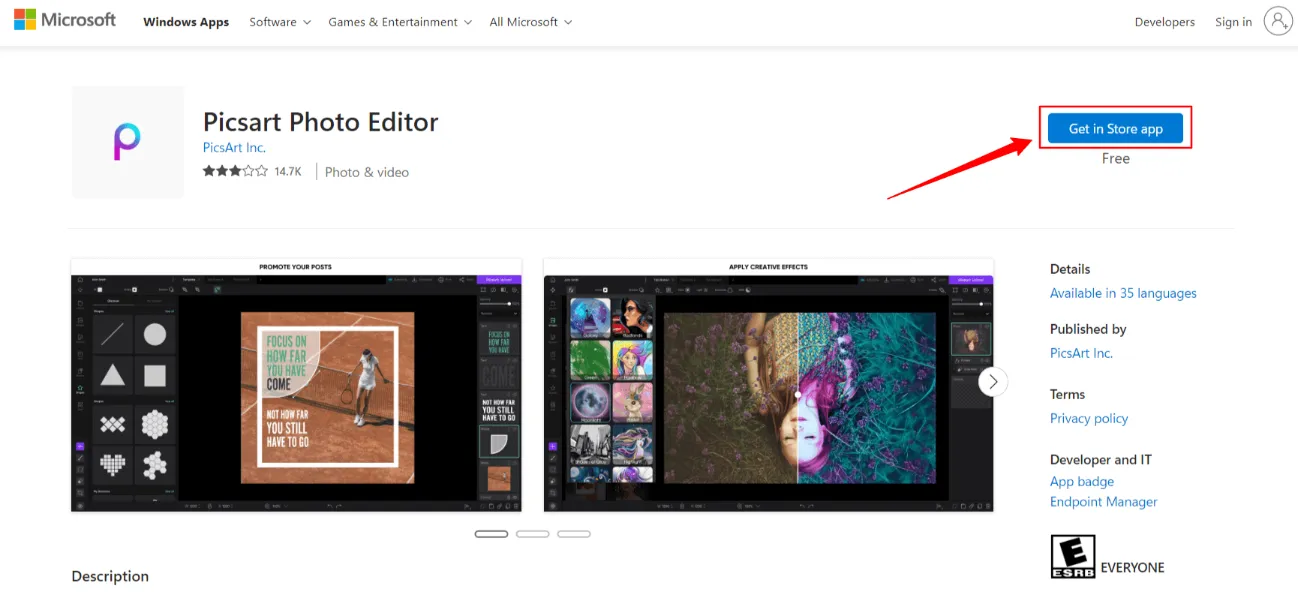The image size is (1298, 598).
Task: Open the Developers link
Action: 1164,22
